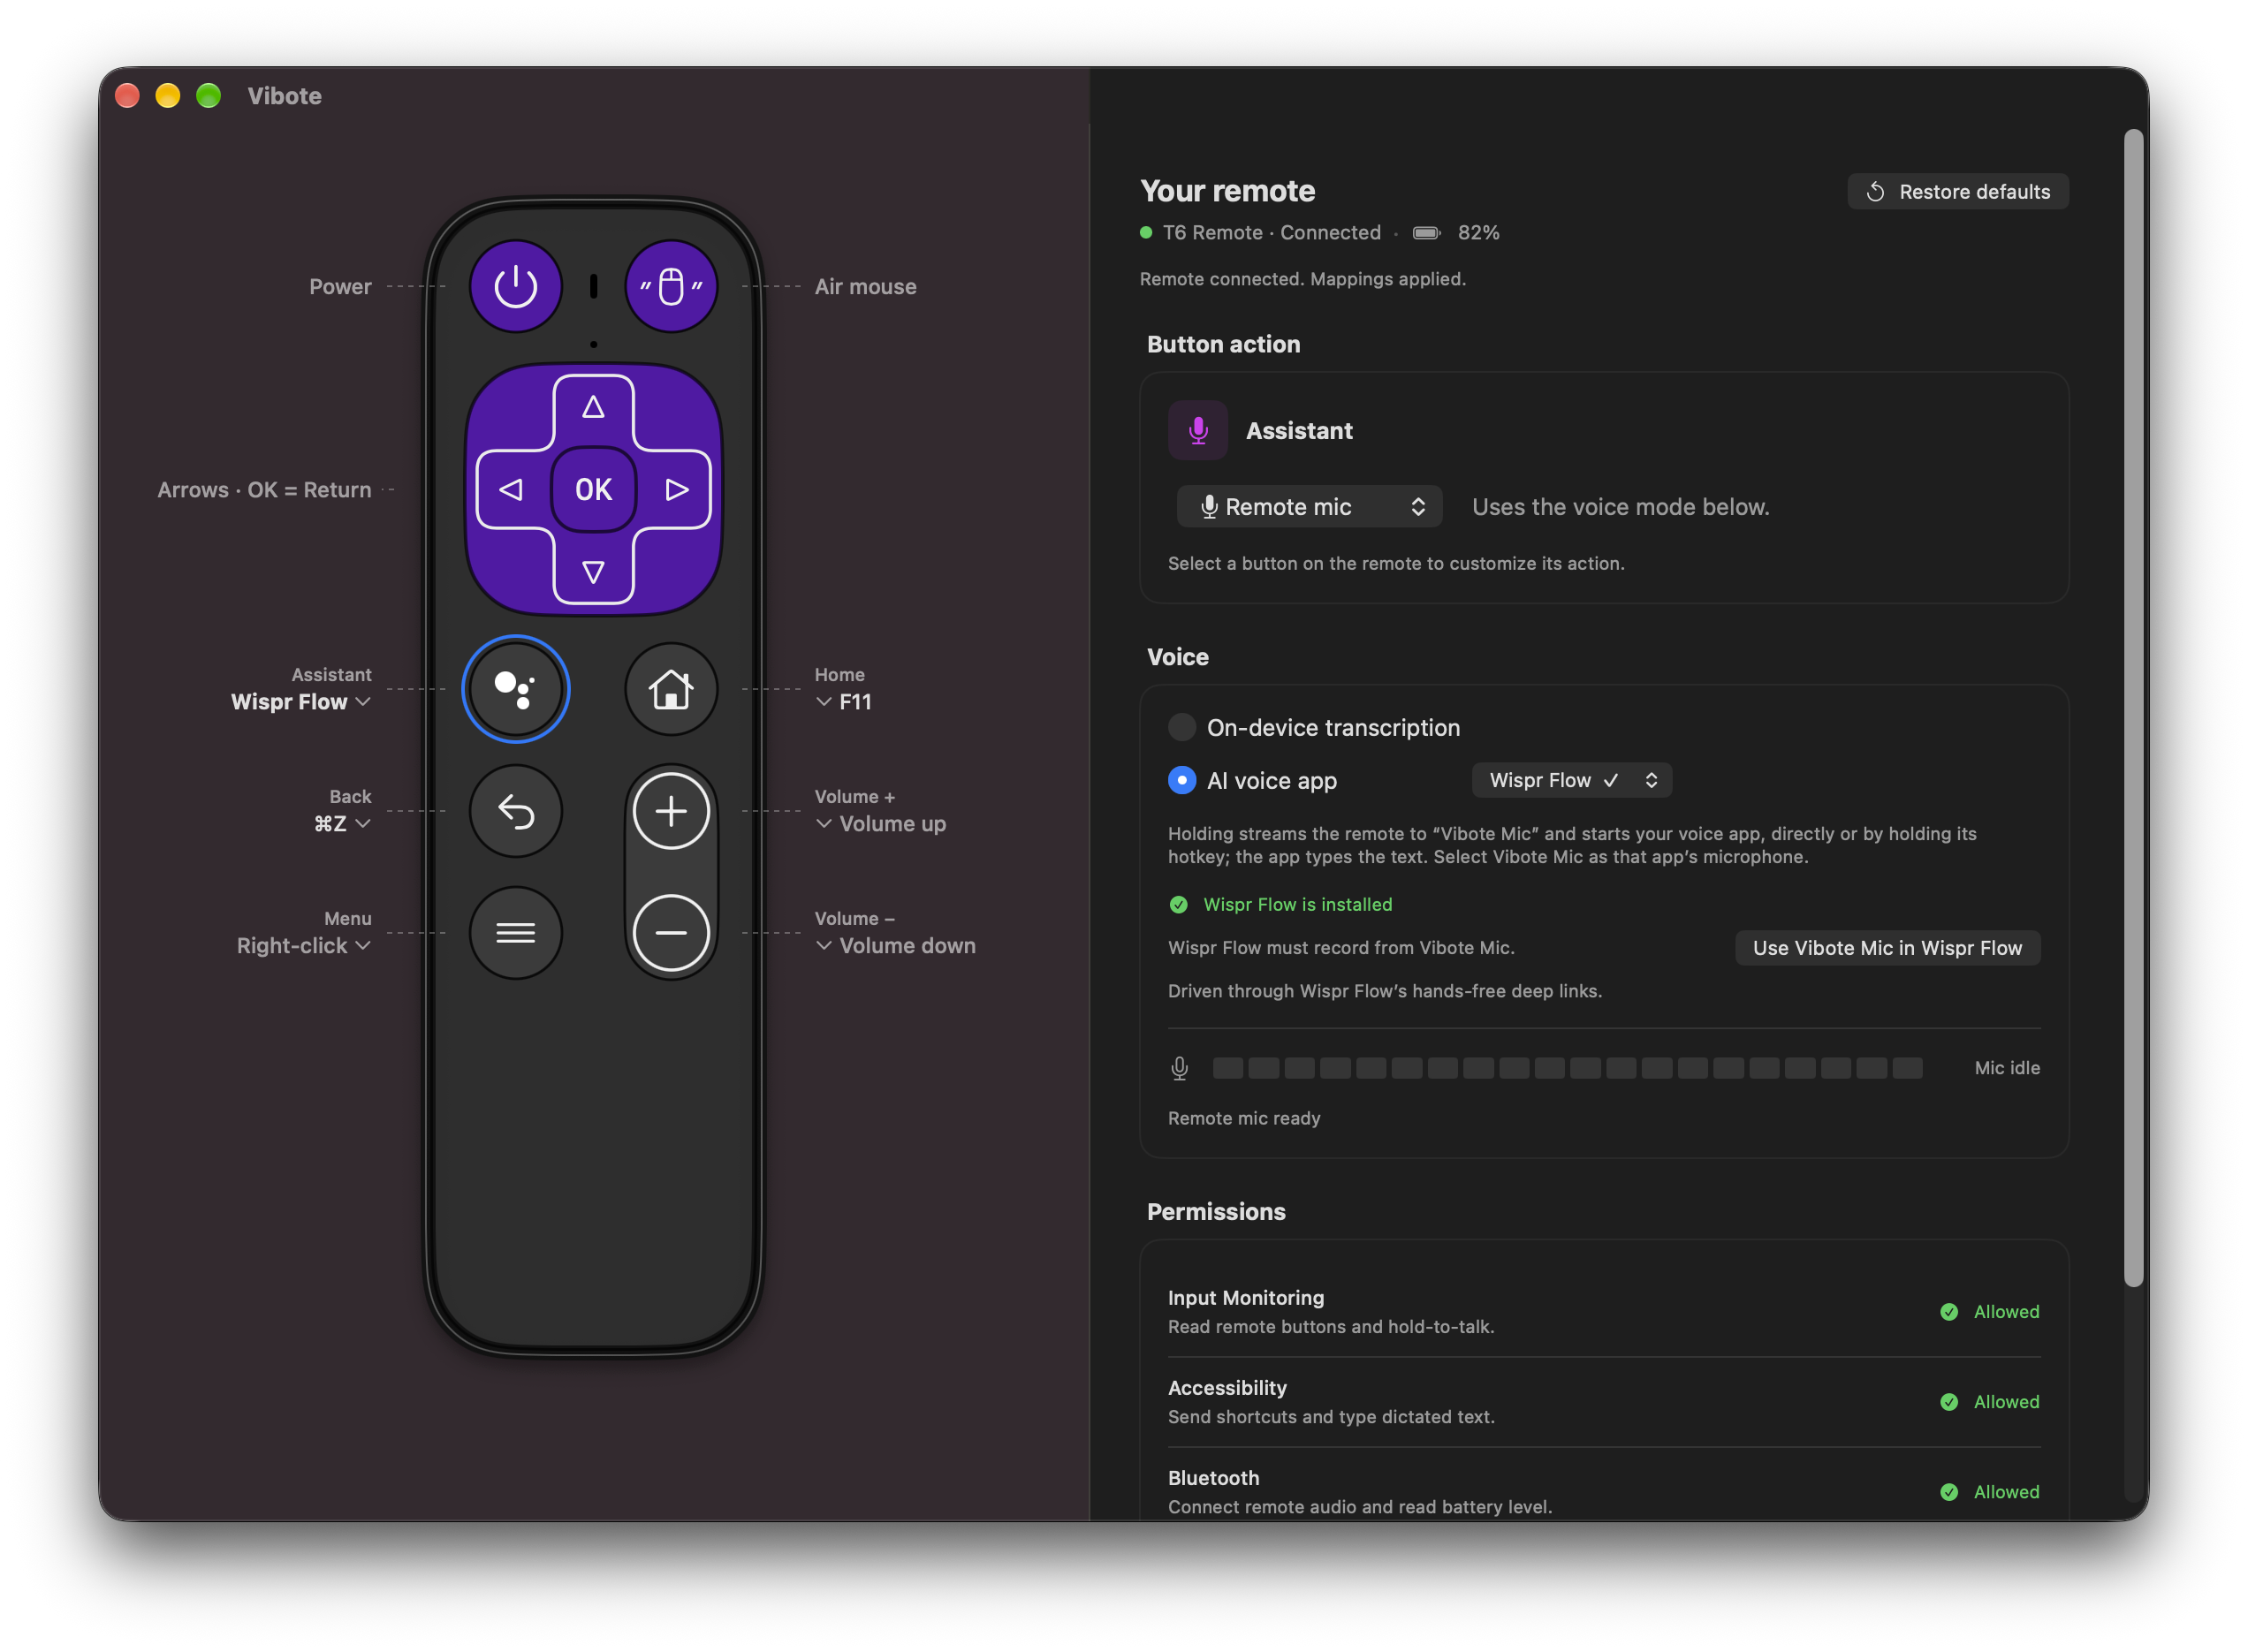Image resolution: width=2248 pixels, height=1652 pixels.
Task: Expand the Back ⌘Z mapping dropdown
Action: (342, 824)
